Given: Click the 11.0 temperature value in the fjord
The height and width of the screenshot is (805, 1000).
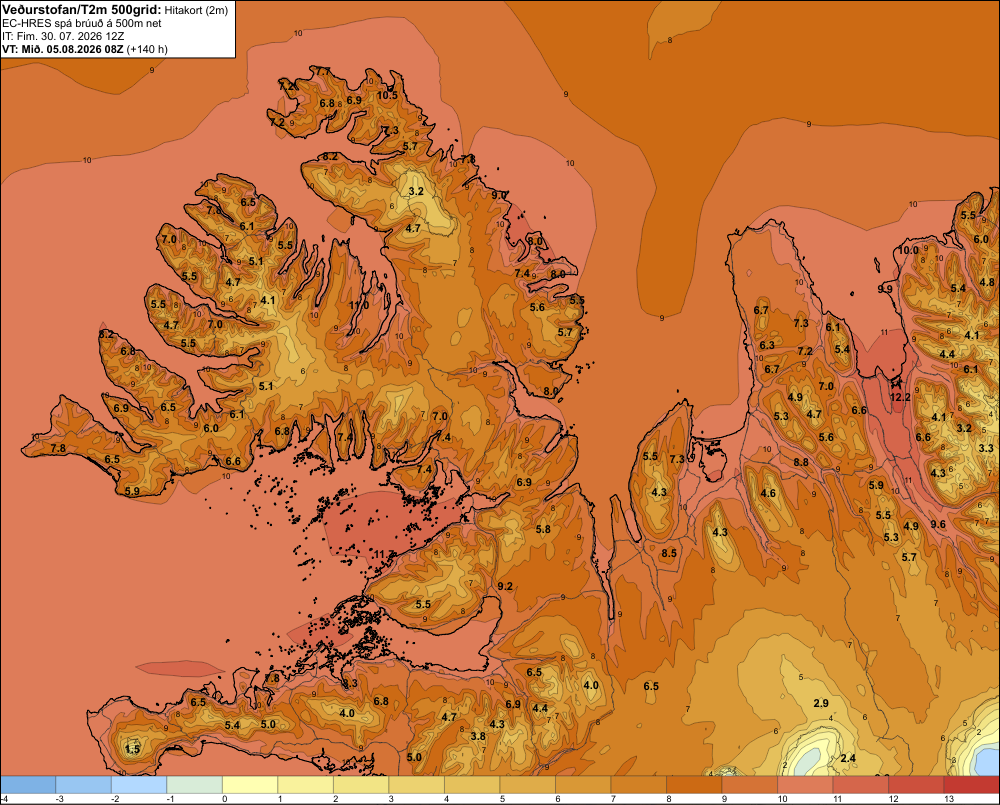Looking at the screenshot, I should pos(358,305).
